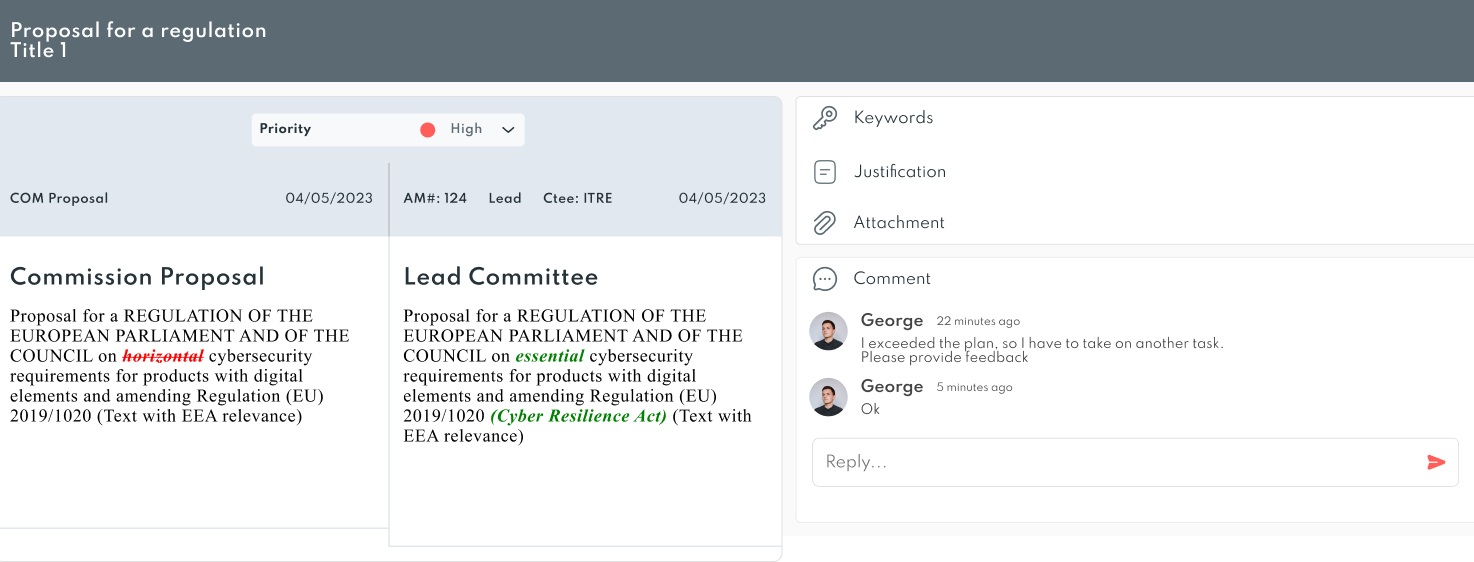Viewport: 1474px width, 562px height.
Task: Click the struck-through word horizontal
Action: click(x=163, y=356)
